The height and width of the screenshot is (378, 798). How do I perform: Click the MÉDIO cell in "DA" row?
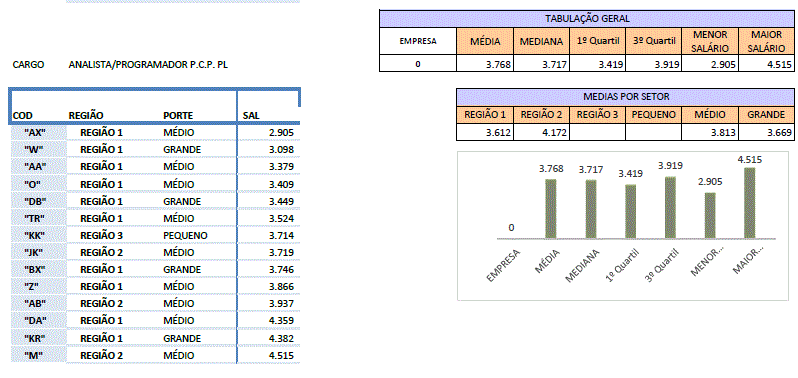click(x=178, y=321)
